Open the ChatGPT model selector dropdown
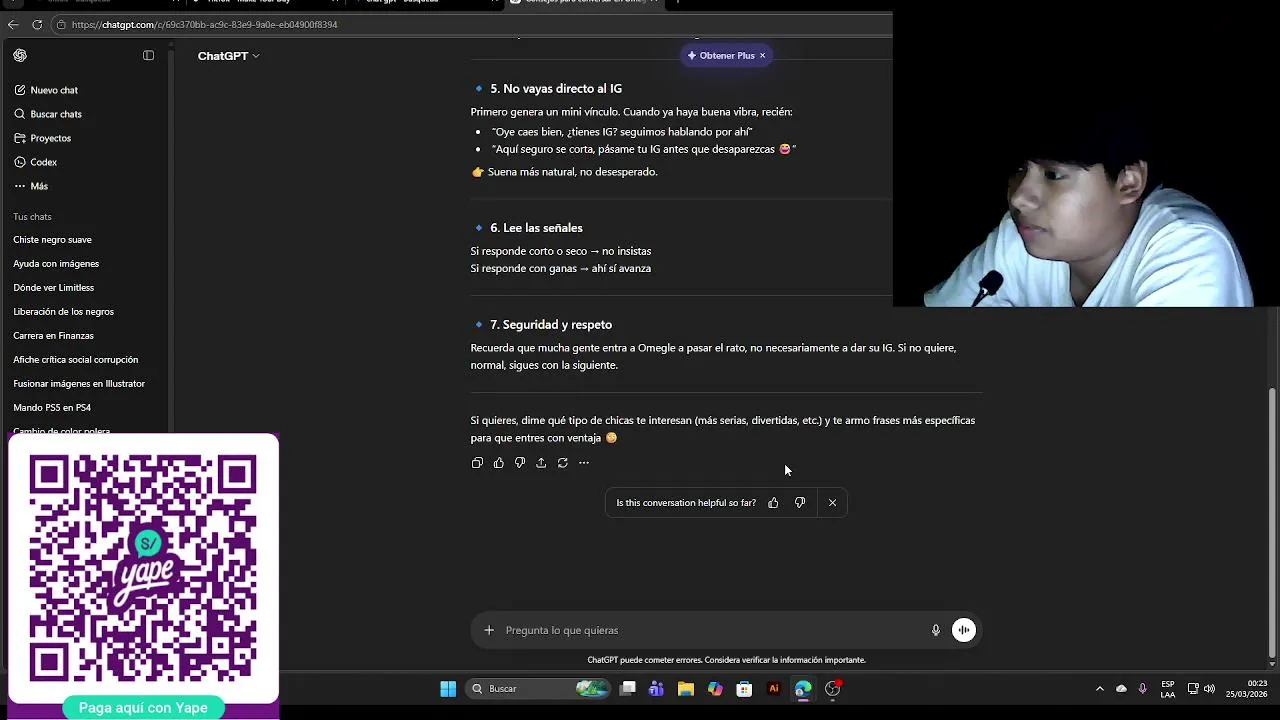The height and width of the screenshot is (720, 1280). click(x=228, y=56)
